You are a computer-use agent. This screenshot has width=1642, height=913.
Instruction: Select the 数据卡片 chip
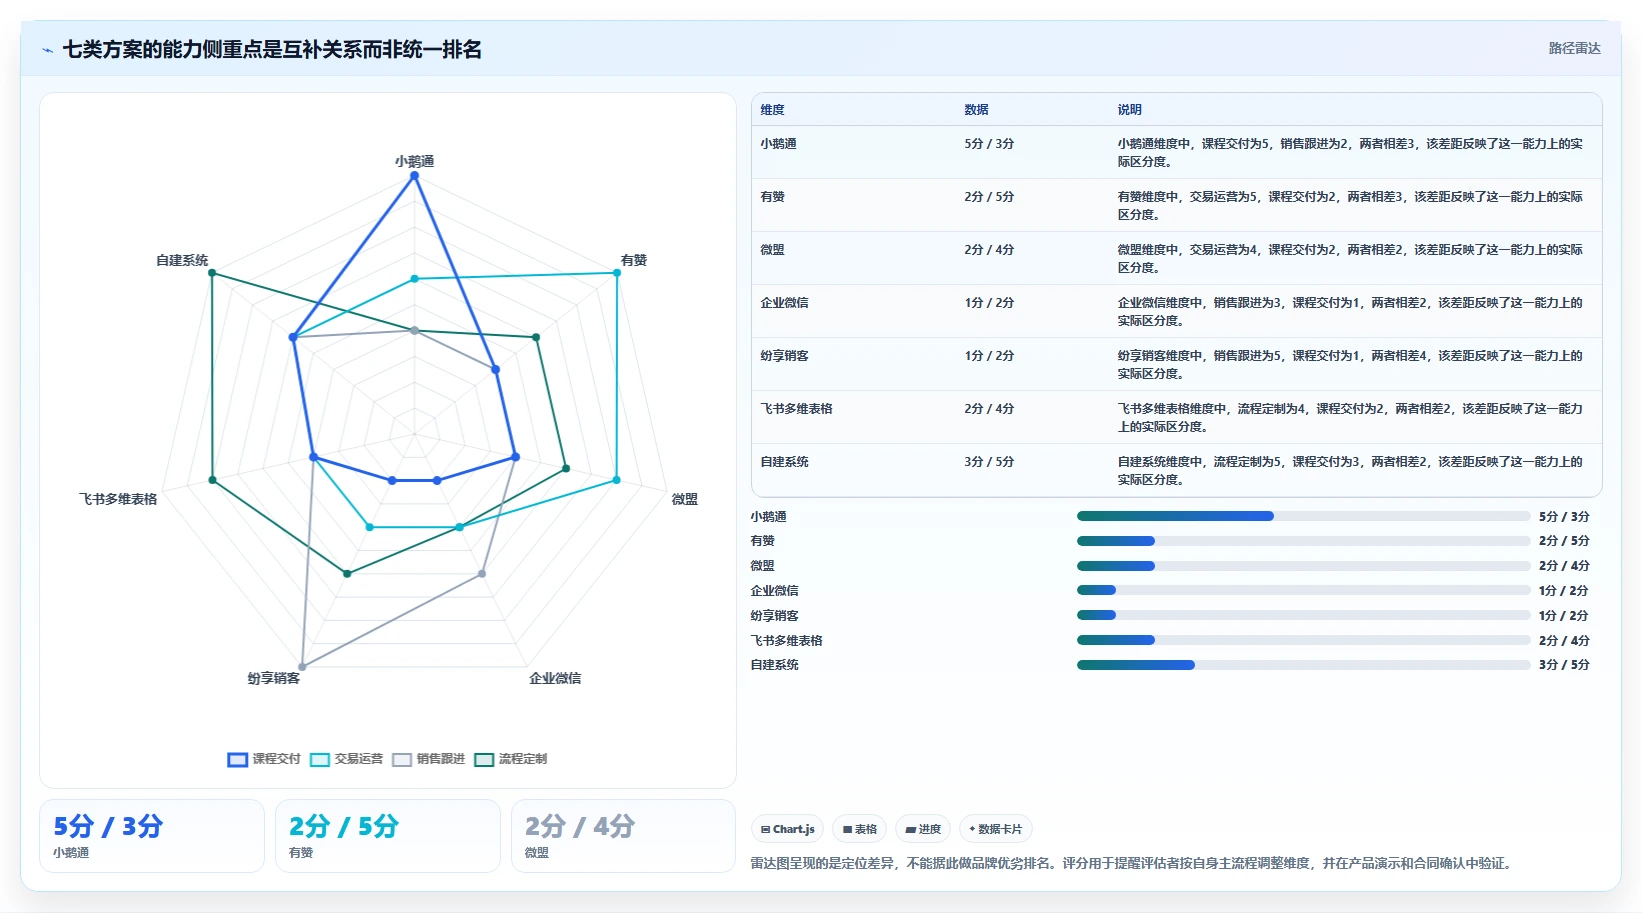click(x=996, y=829)
